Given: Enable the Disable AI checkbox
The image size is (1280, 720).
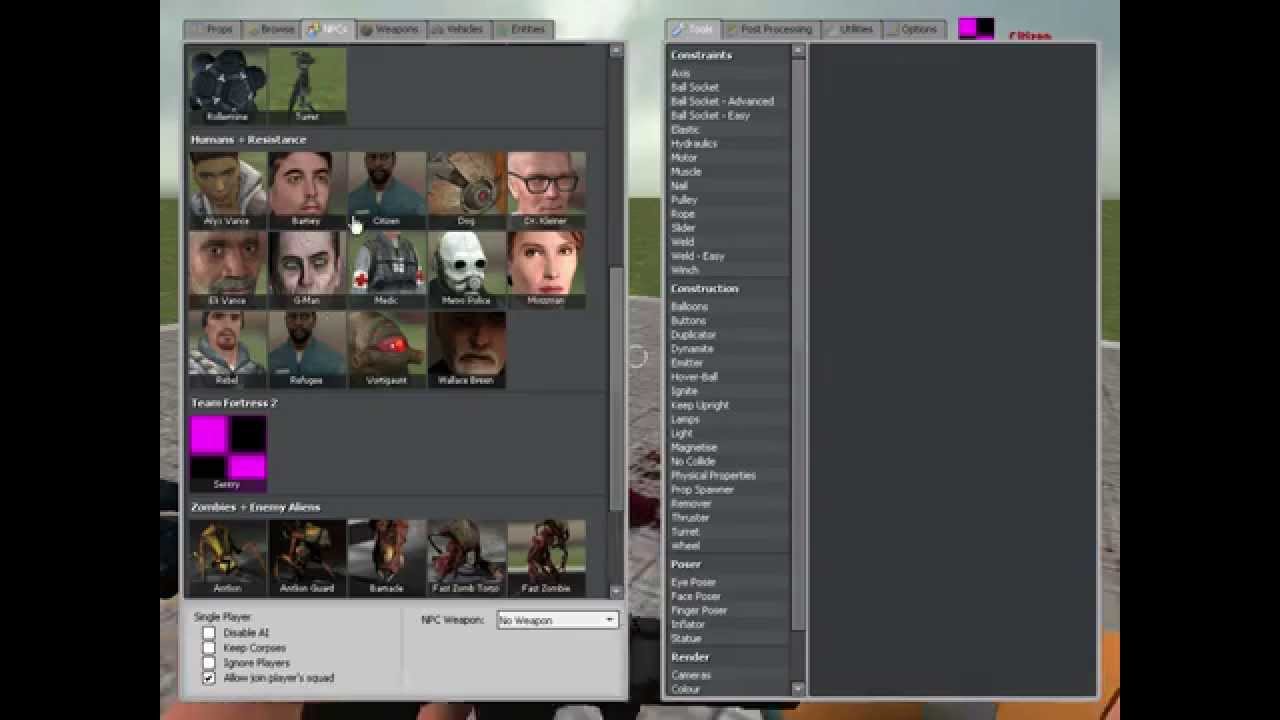Looking at the screenshot, I should (x=209, y=633).
